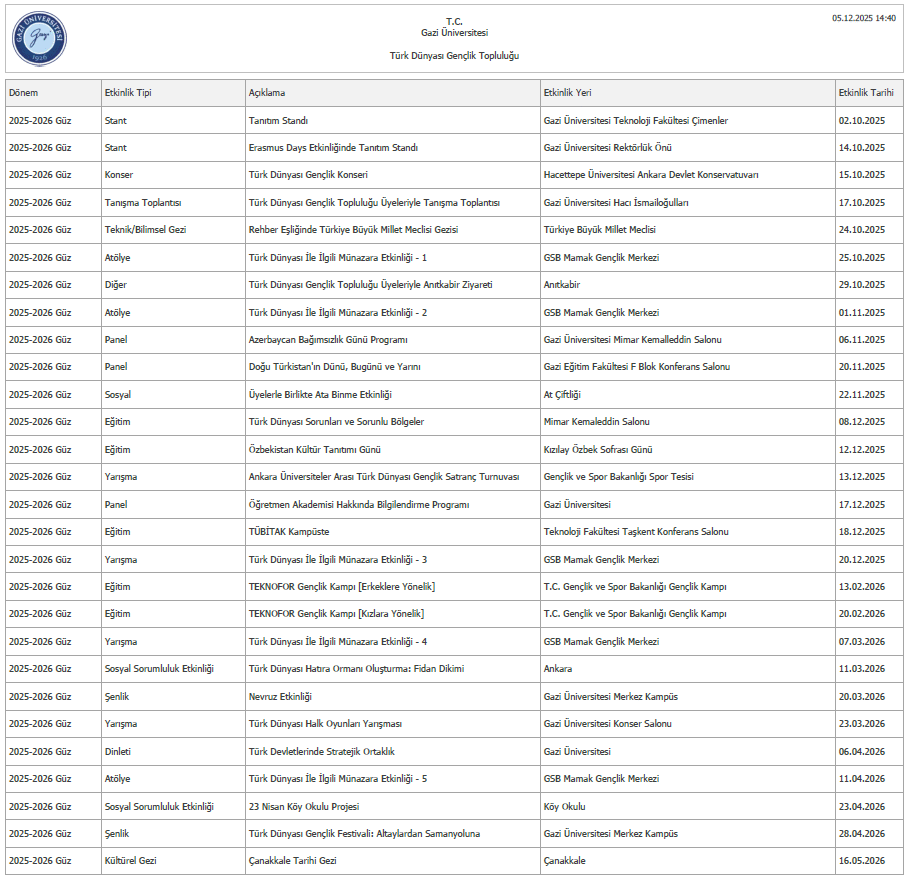Click the Etkinlik Yeri column header
This screenshot has width=907, height=878.
point(567,93)
